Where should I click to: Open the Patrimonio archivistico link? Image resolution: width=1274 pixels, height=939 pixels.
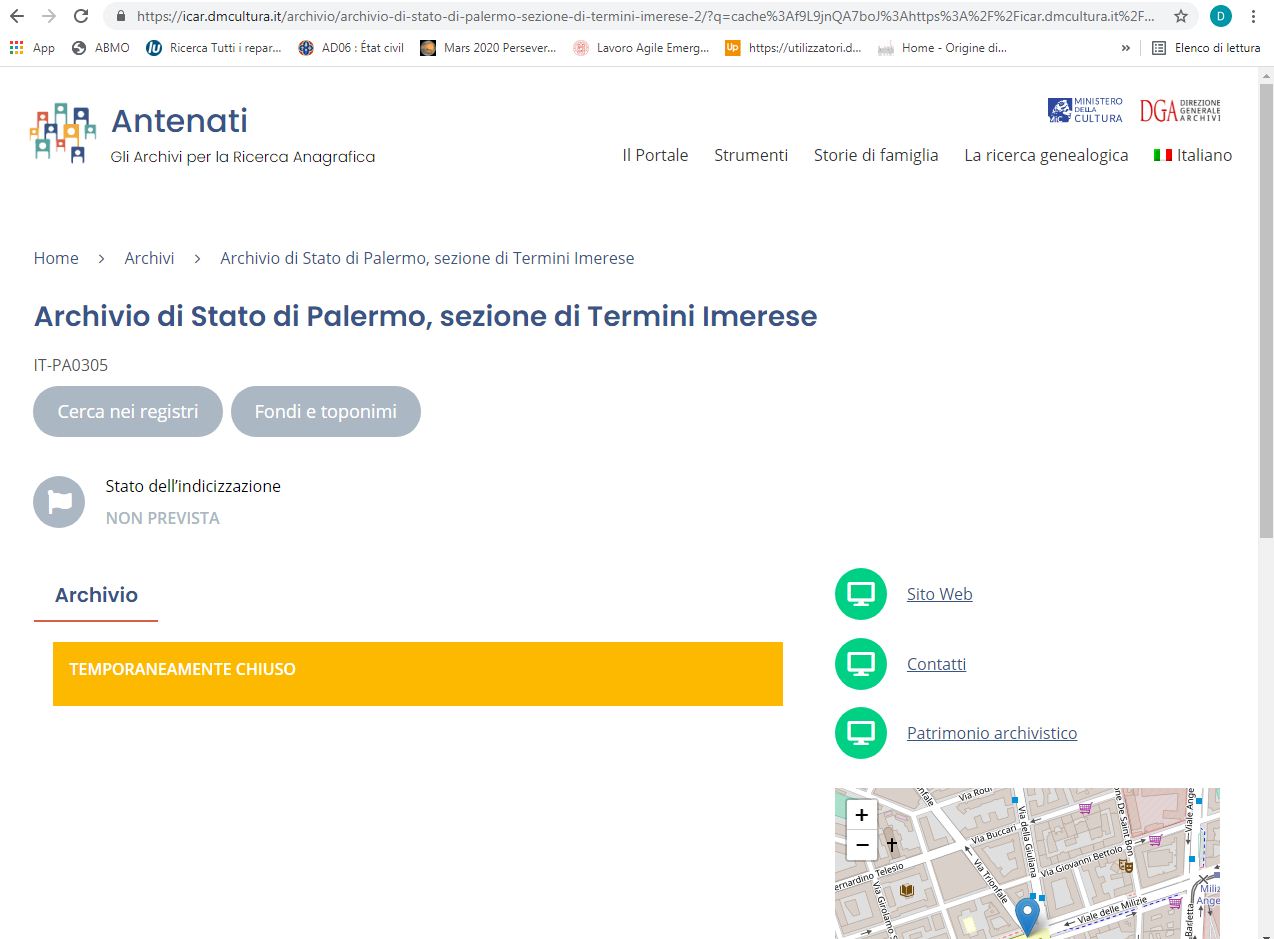992,733
